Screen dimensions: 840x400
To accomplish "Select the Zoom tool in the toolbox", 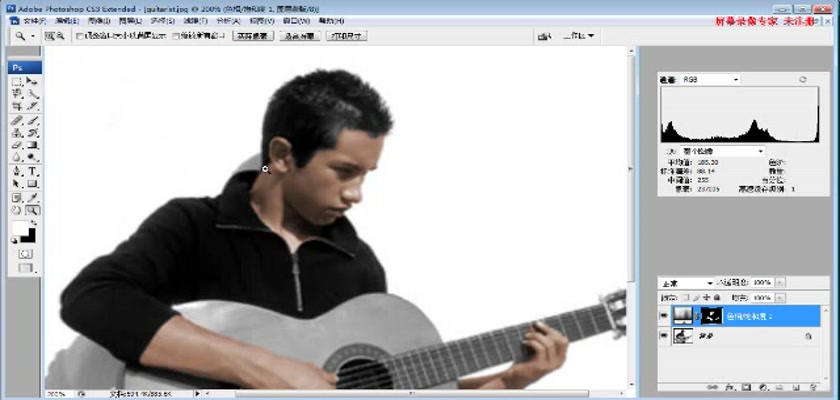I will [x=32, y=210].
